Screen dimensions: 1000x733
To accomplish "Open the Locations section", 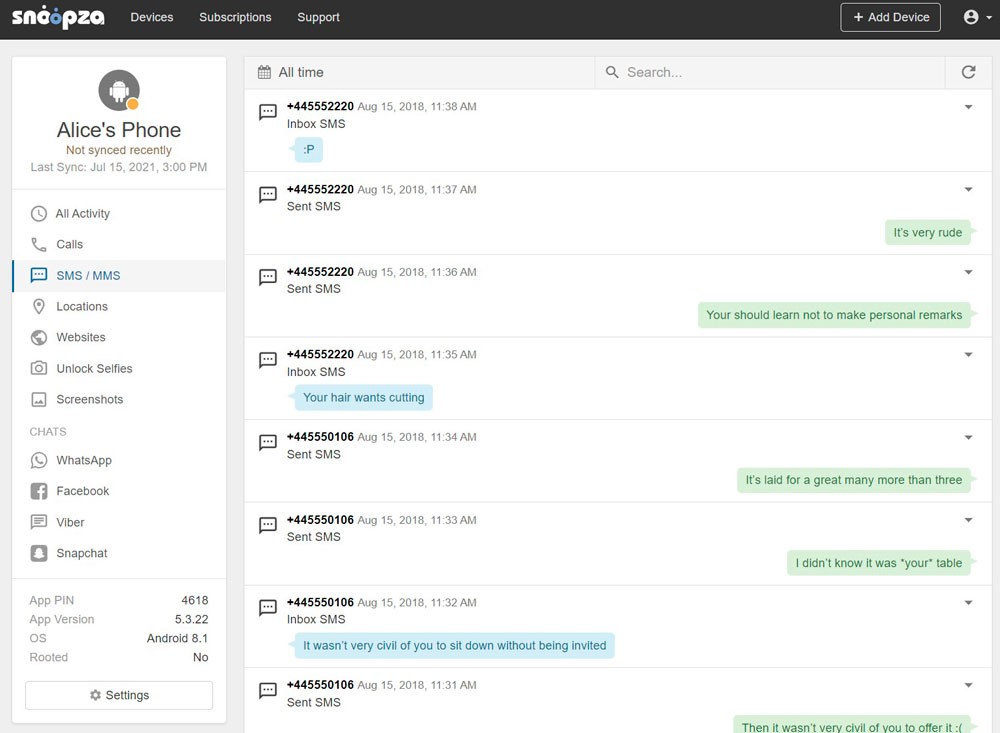I will tap(119, 306).
